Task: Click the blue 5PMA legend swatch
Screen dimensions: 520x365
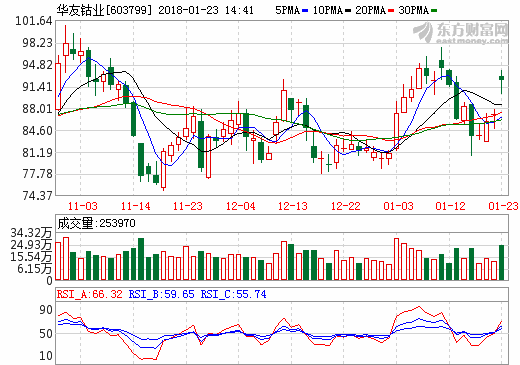Action: coord(305,11)
